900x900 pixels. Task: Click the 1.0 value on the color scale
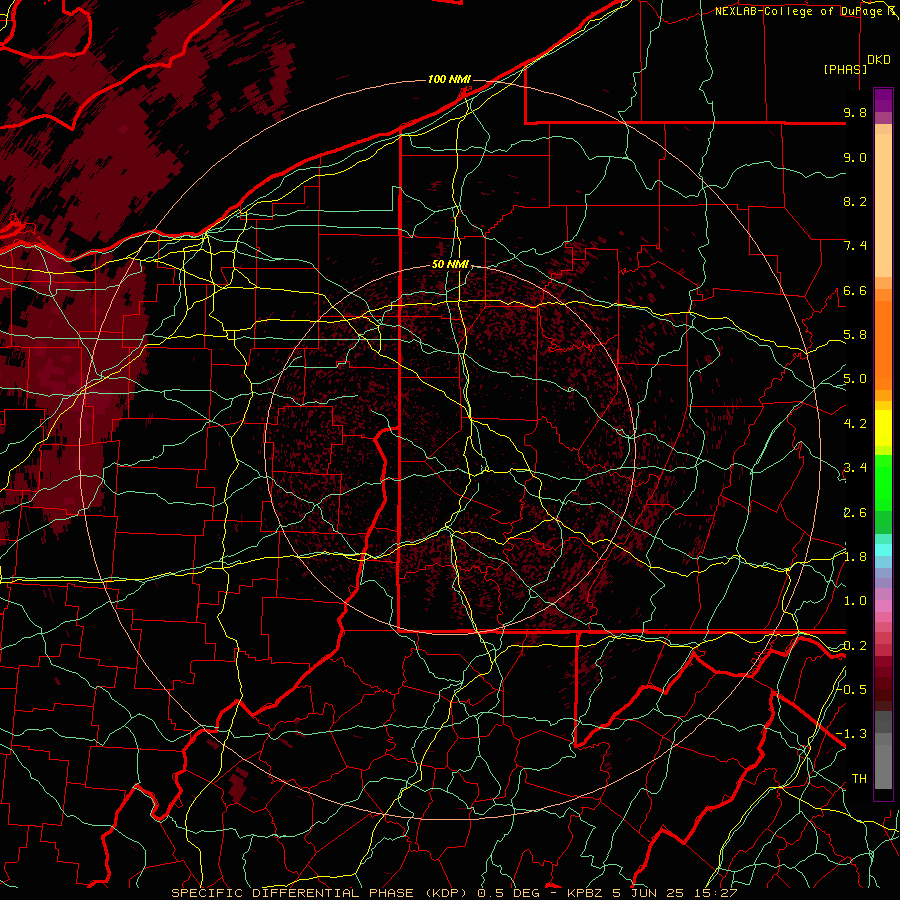(x=855, y=601)
